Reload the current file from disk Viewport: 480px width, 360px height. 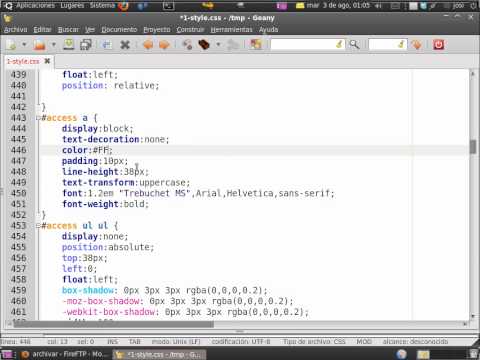point(107,44)
